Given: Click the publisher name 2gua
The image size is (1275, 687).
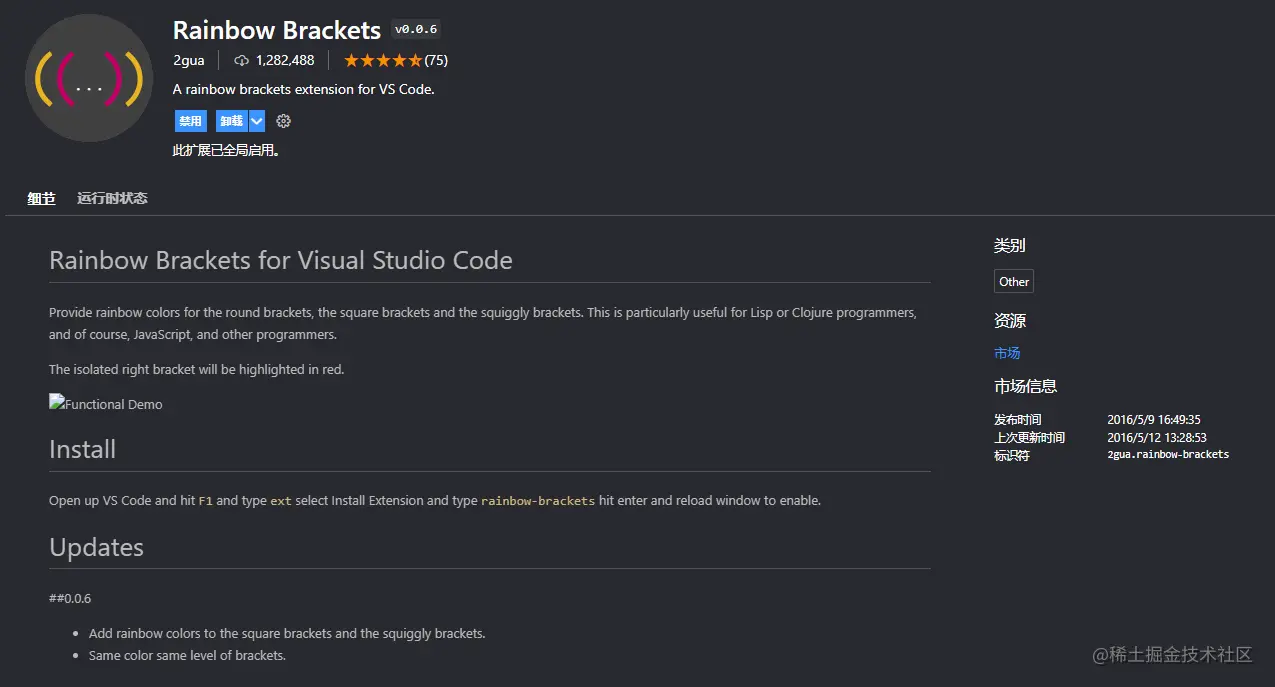Looking at the screenshot, I should point(189,60).
